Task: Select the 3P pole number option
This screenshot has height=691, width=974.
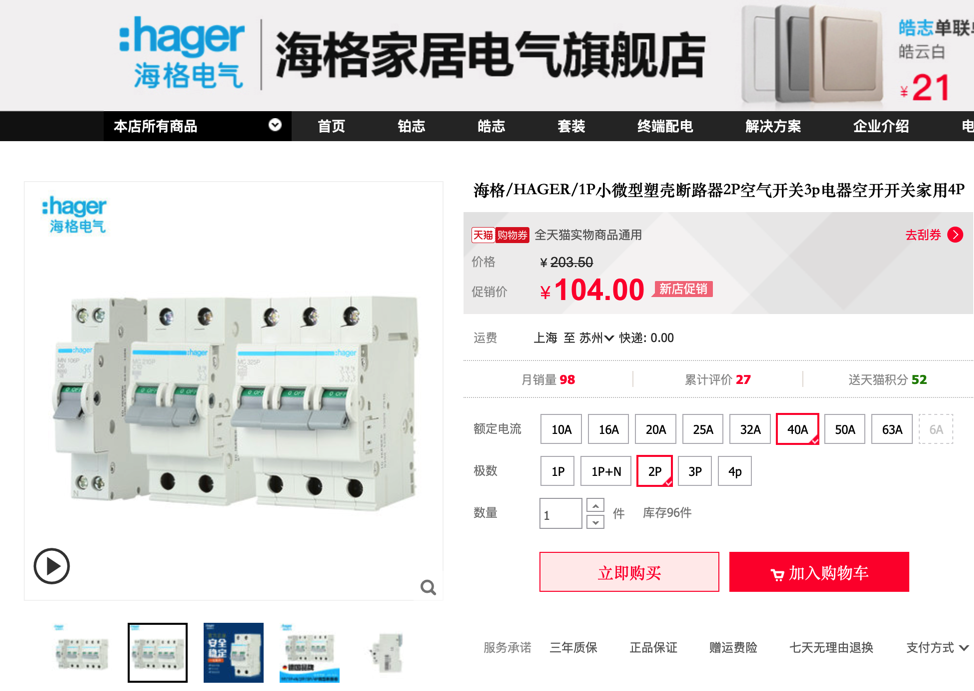Action: click(695, 471)
